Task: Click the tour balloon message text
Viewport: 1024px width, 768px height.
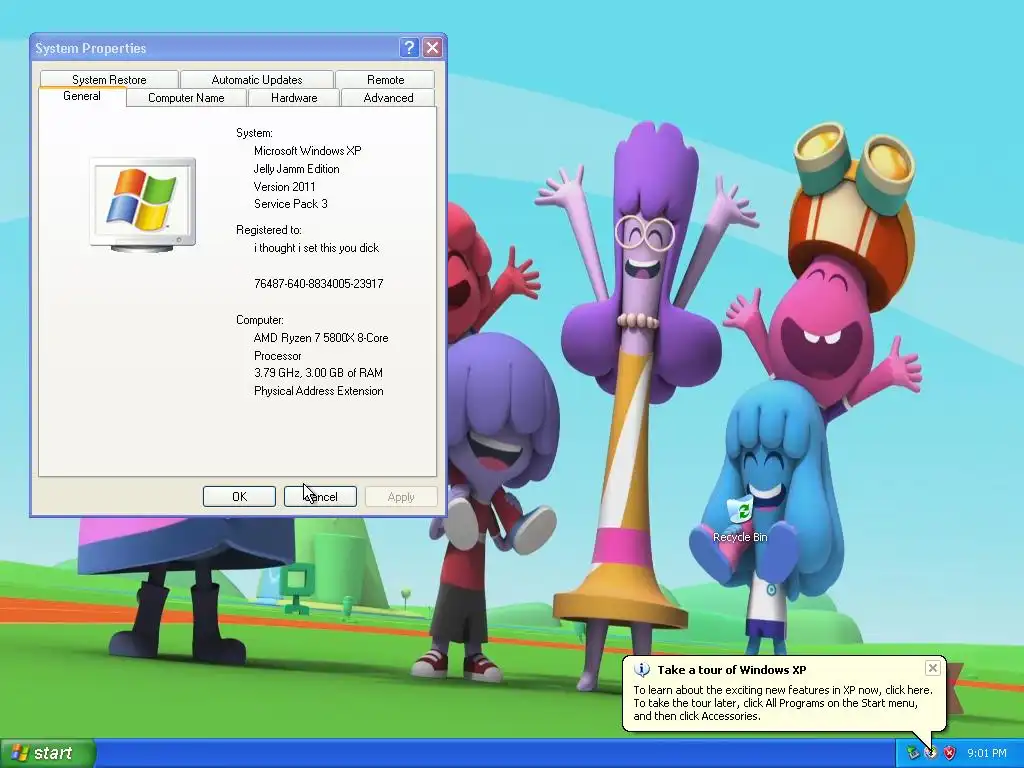Action: pyautogui.click(x=783, y=703)
